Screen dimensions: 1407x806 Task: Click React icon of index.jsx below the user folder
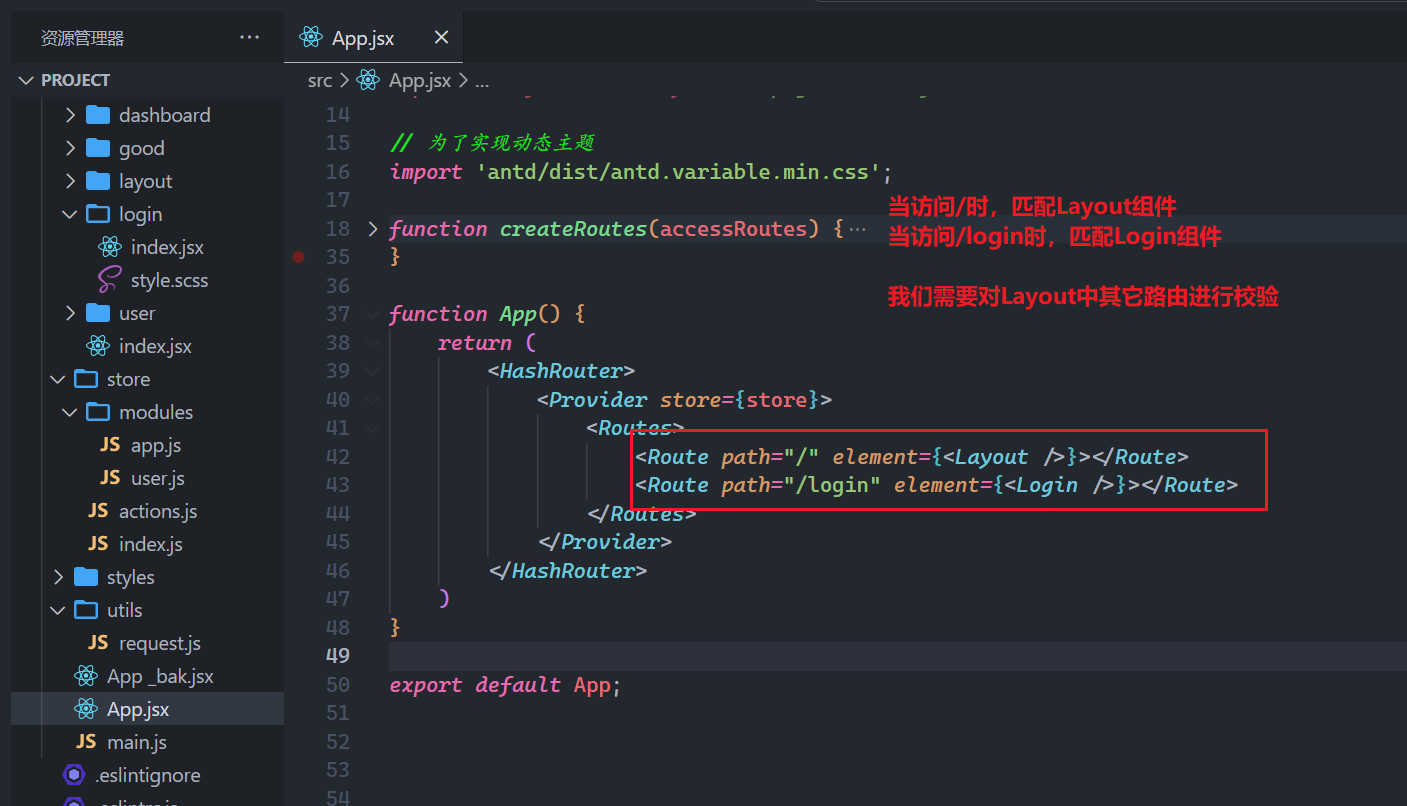pyautogui.click(x=98, y=346)
